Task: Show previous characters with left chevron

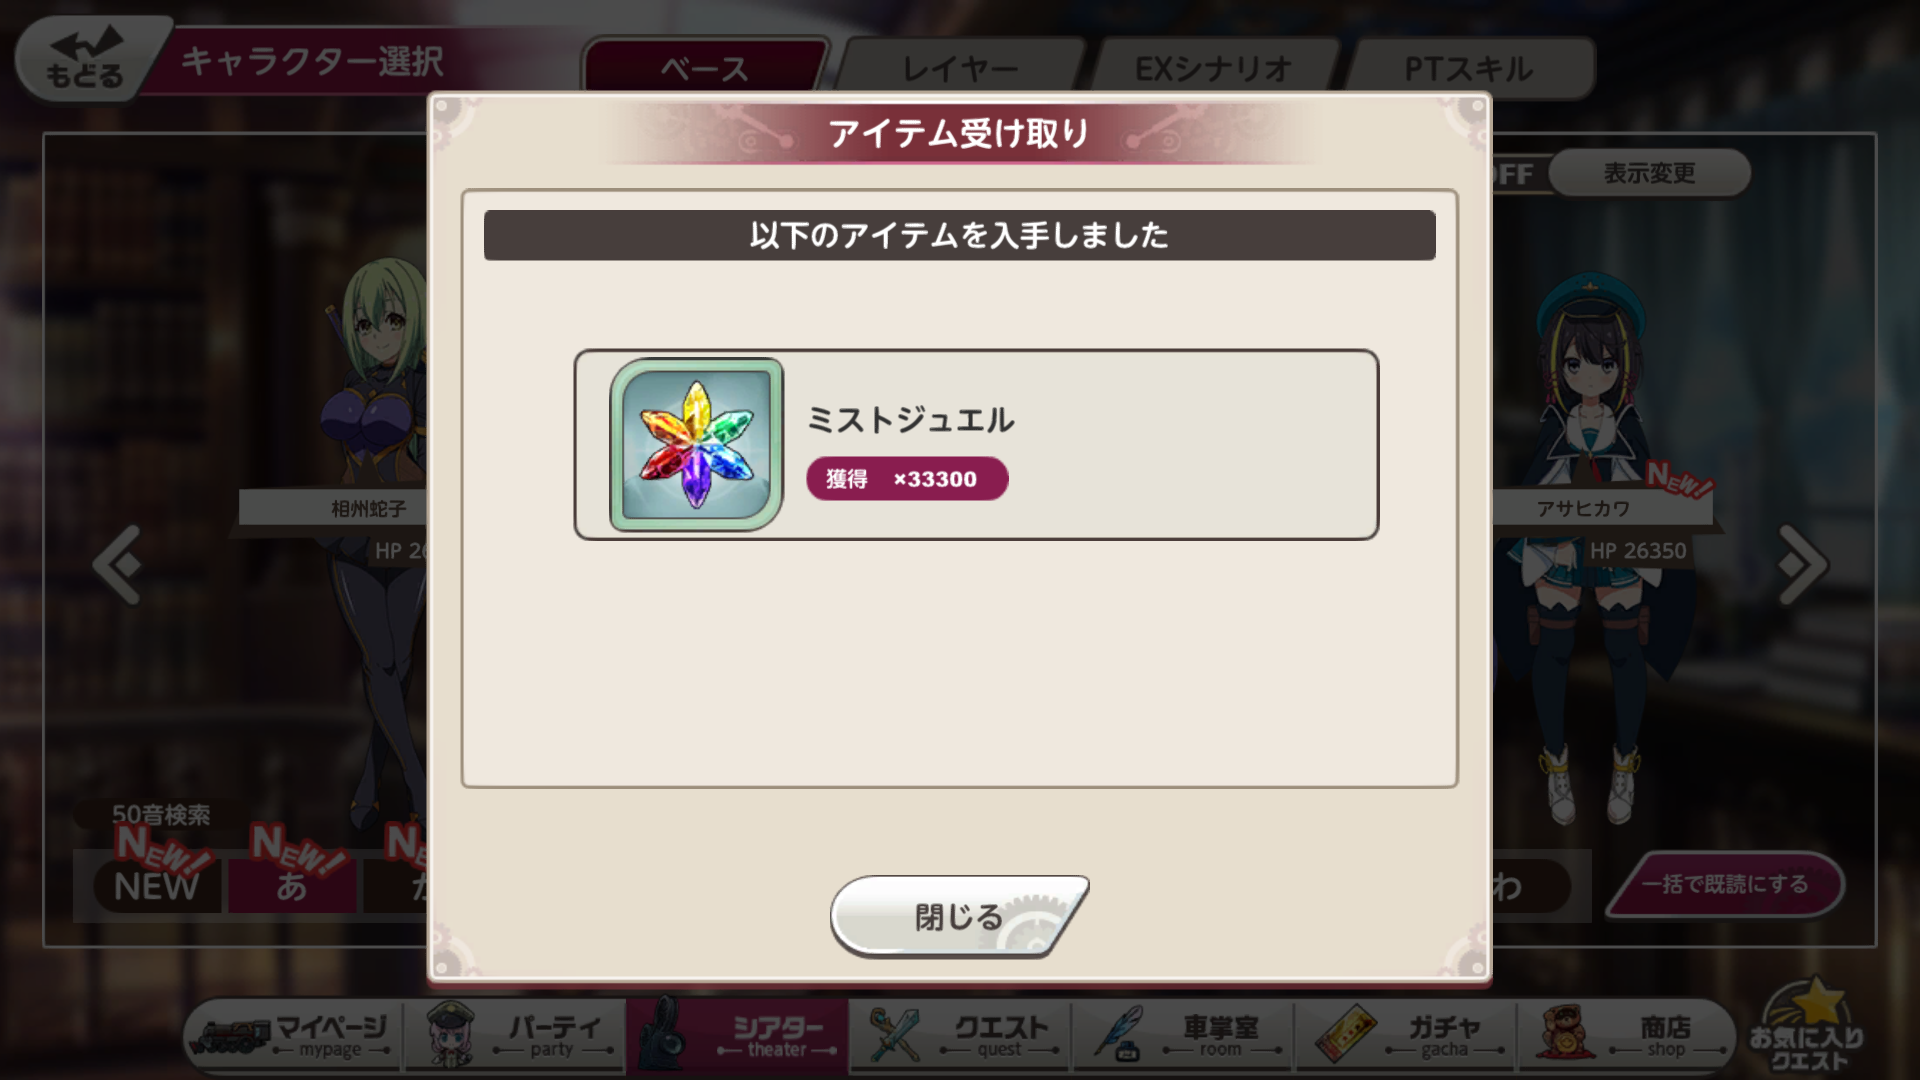Action: pos(117,564)
